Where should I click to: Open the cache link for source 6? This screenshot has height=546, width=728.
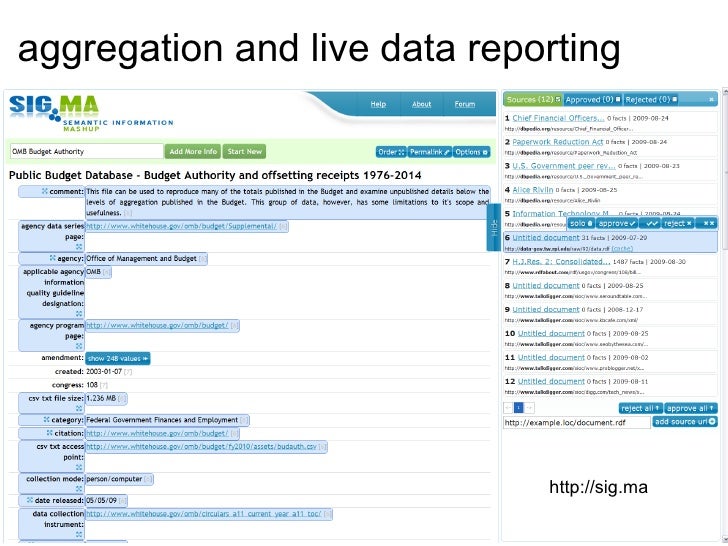[622, 249]
